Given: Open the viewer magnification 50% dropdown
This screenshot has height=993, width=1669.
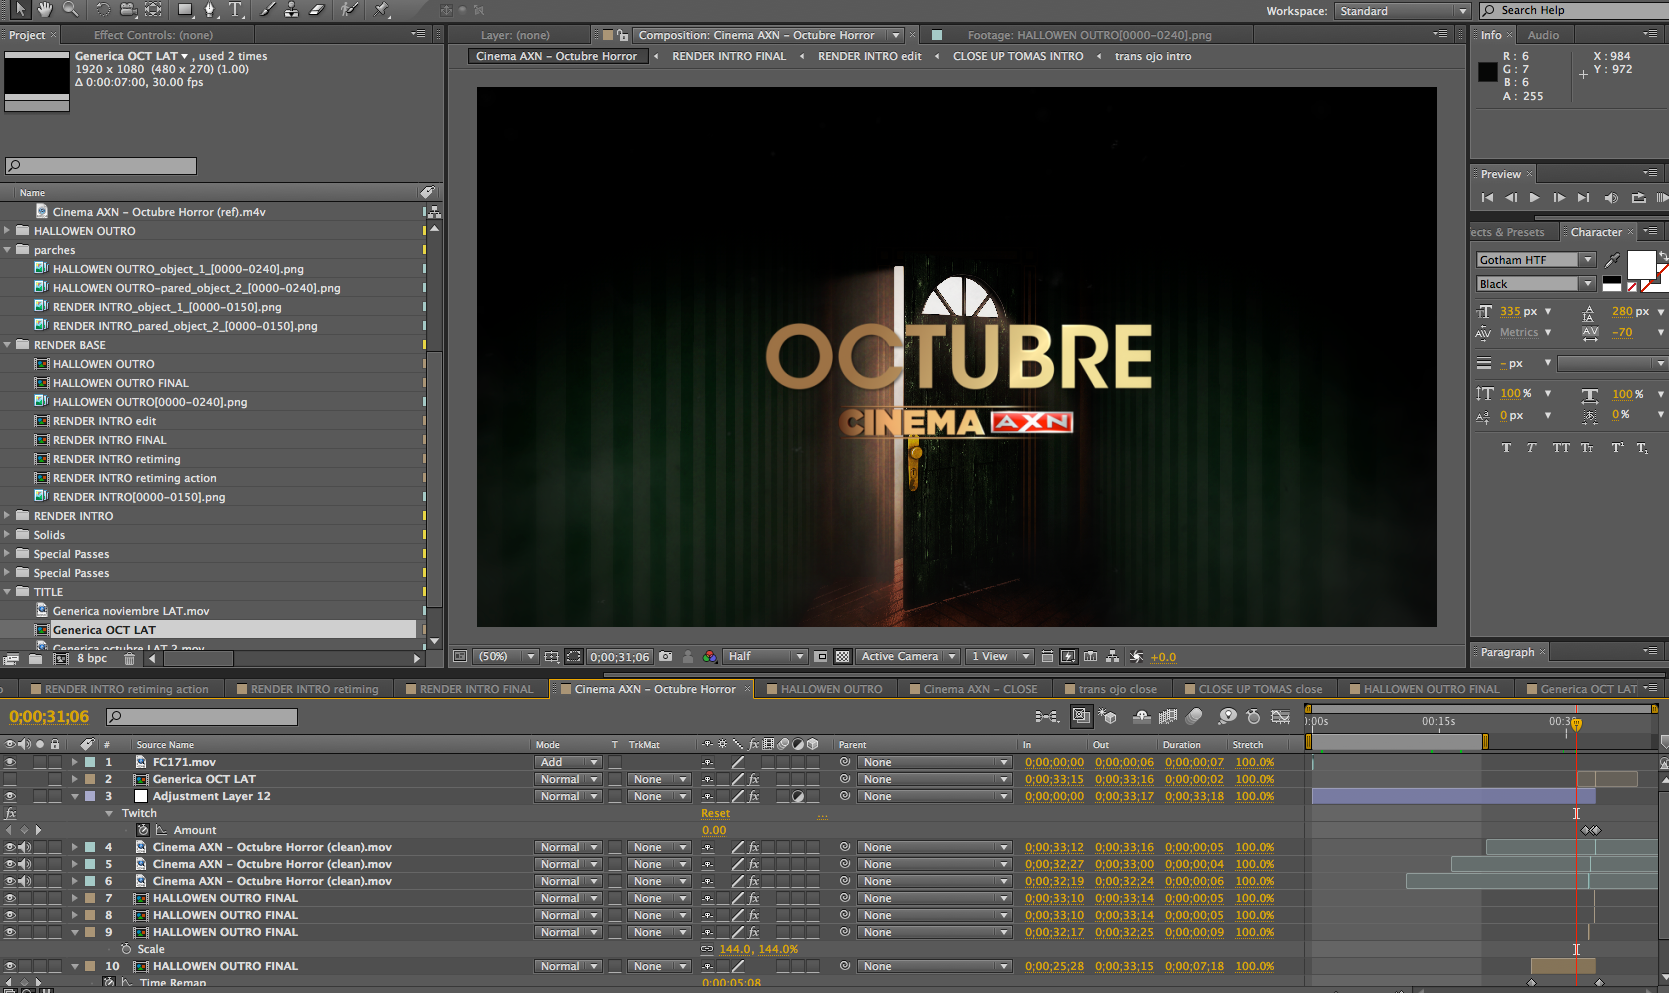Looking at the screenshot, I should pos(505,657).
